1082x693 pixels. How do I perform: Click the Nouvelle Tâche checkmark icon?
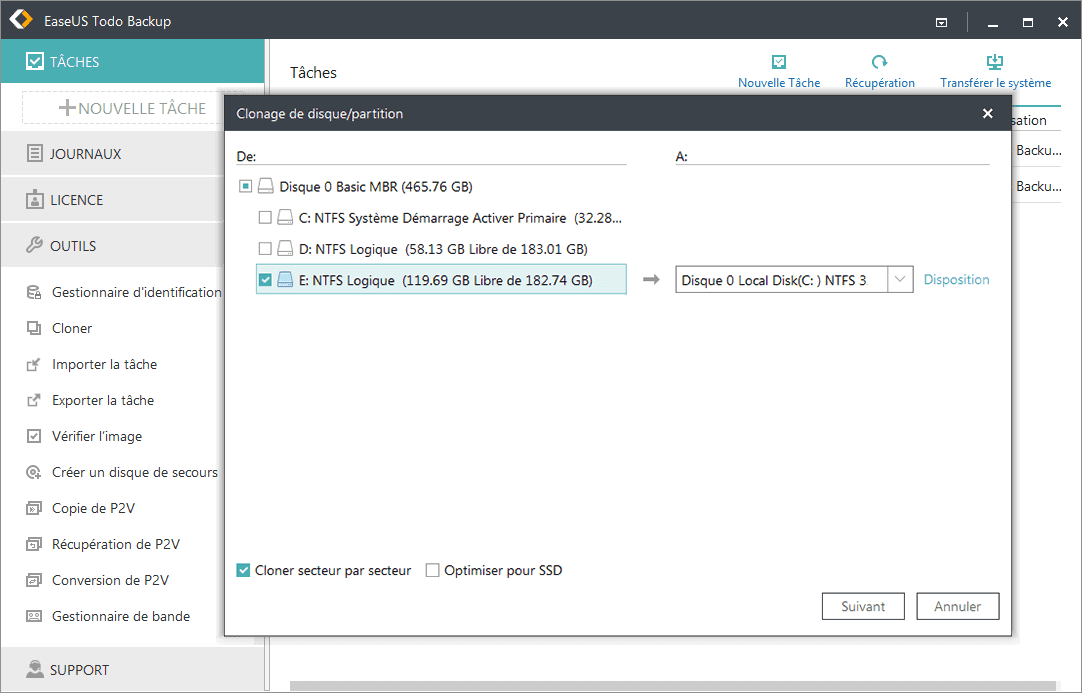(x=779, y=62)
